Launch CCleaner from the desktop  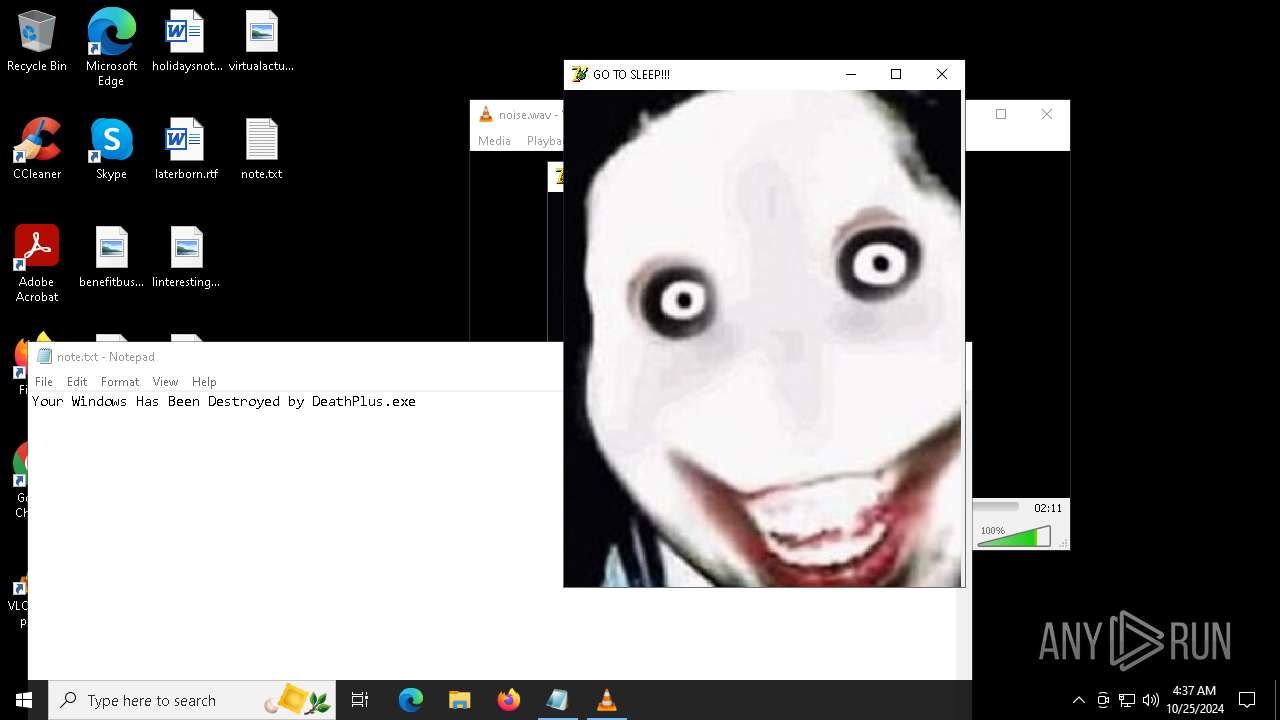click(37, 149)
